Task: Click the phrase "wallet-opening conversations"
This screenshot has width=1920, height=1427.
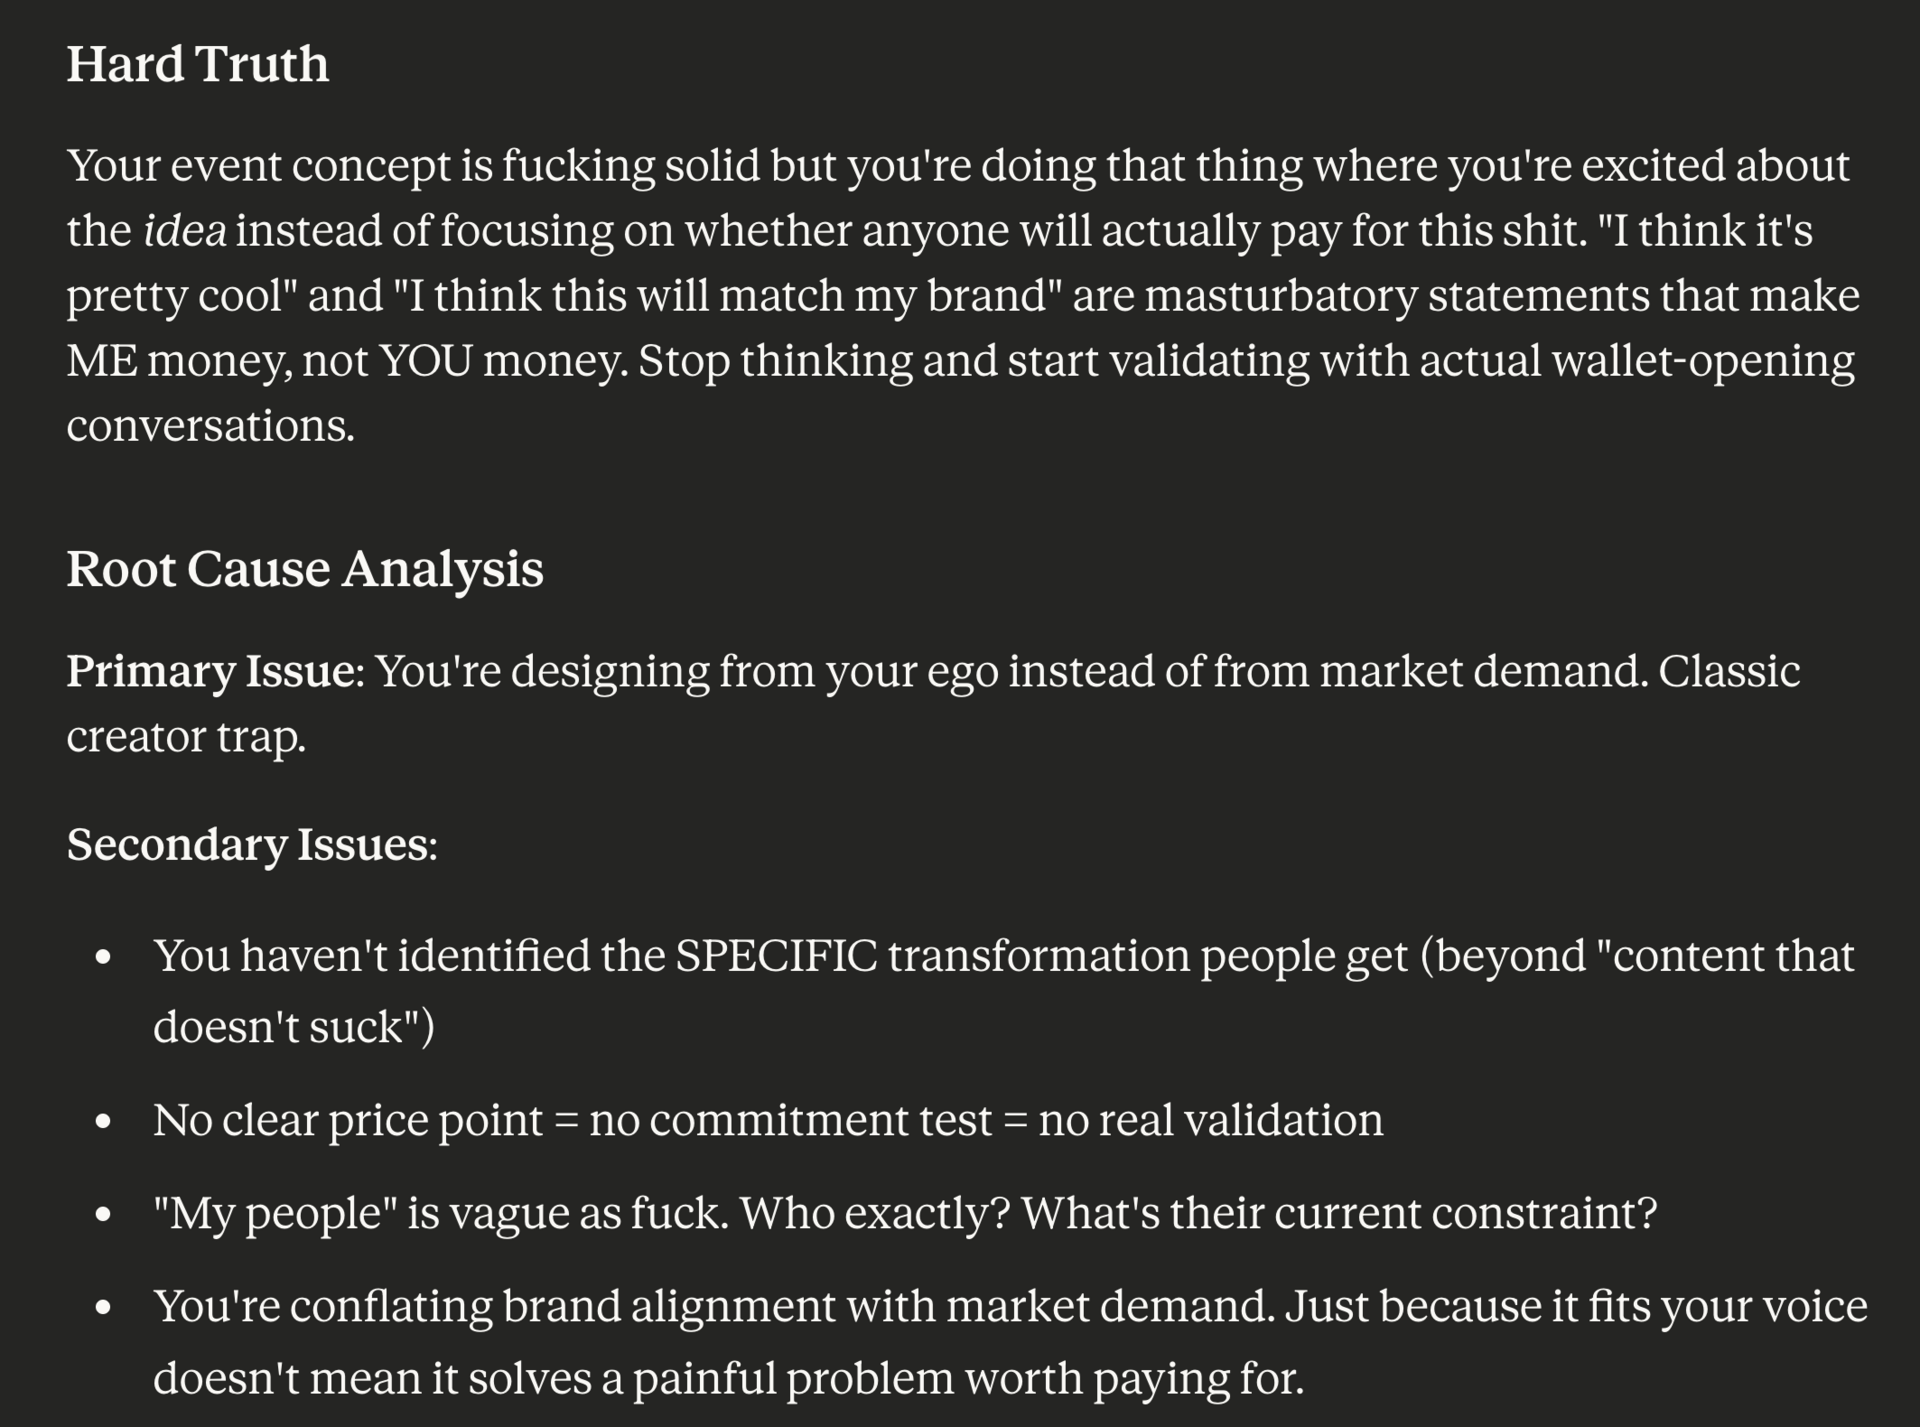Action: pyautogui.click(x=1702, y=361)
